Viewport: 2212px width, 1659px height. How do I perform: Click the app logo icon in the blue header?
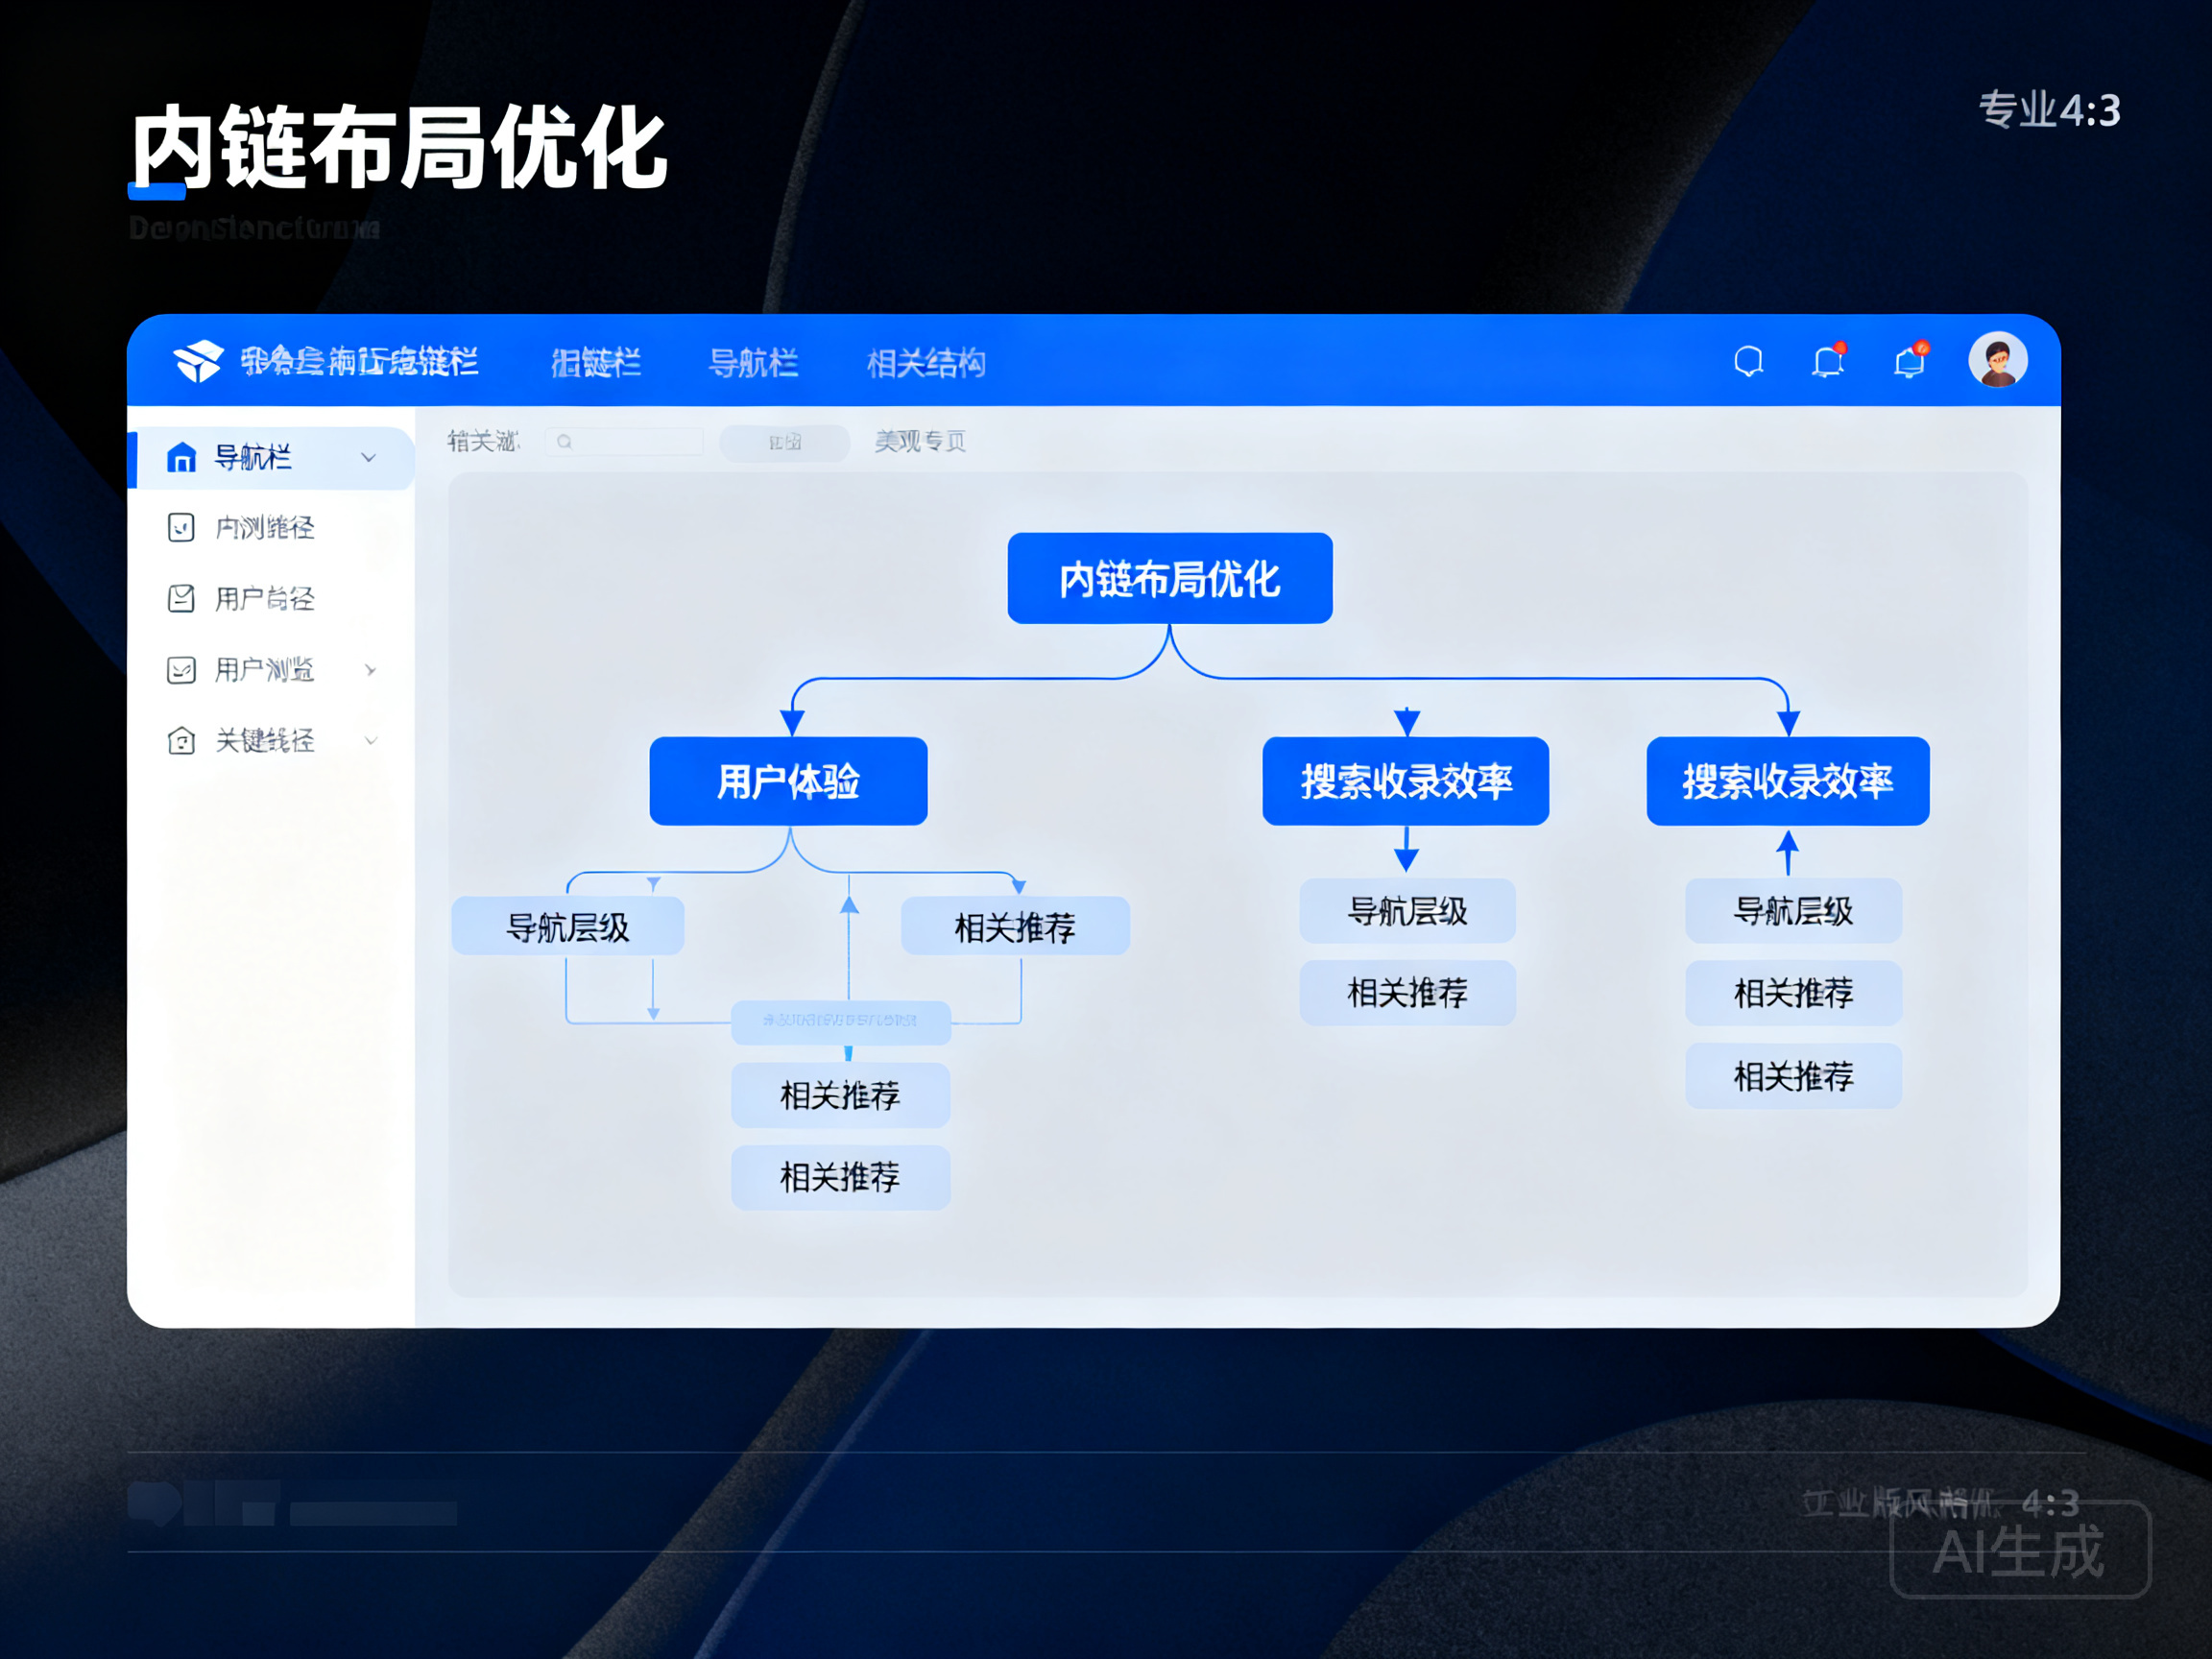click(198, 360)
